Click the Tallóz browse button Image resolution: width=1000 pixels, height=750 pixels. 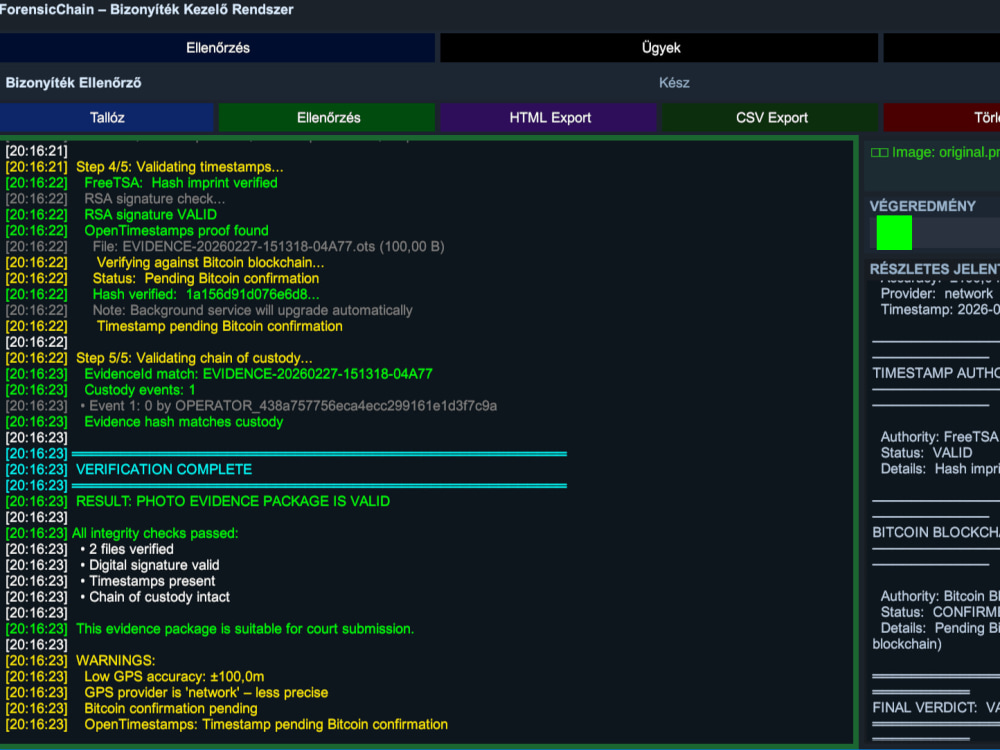[107, 117]
